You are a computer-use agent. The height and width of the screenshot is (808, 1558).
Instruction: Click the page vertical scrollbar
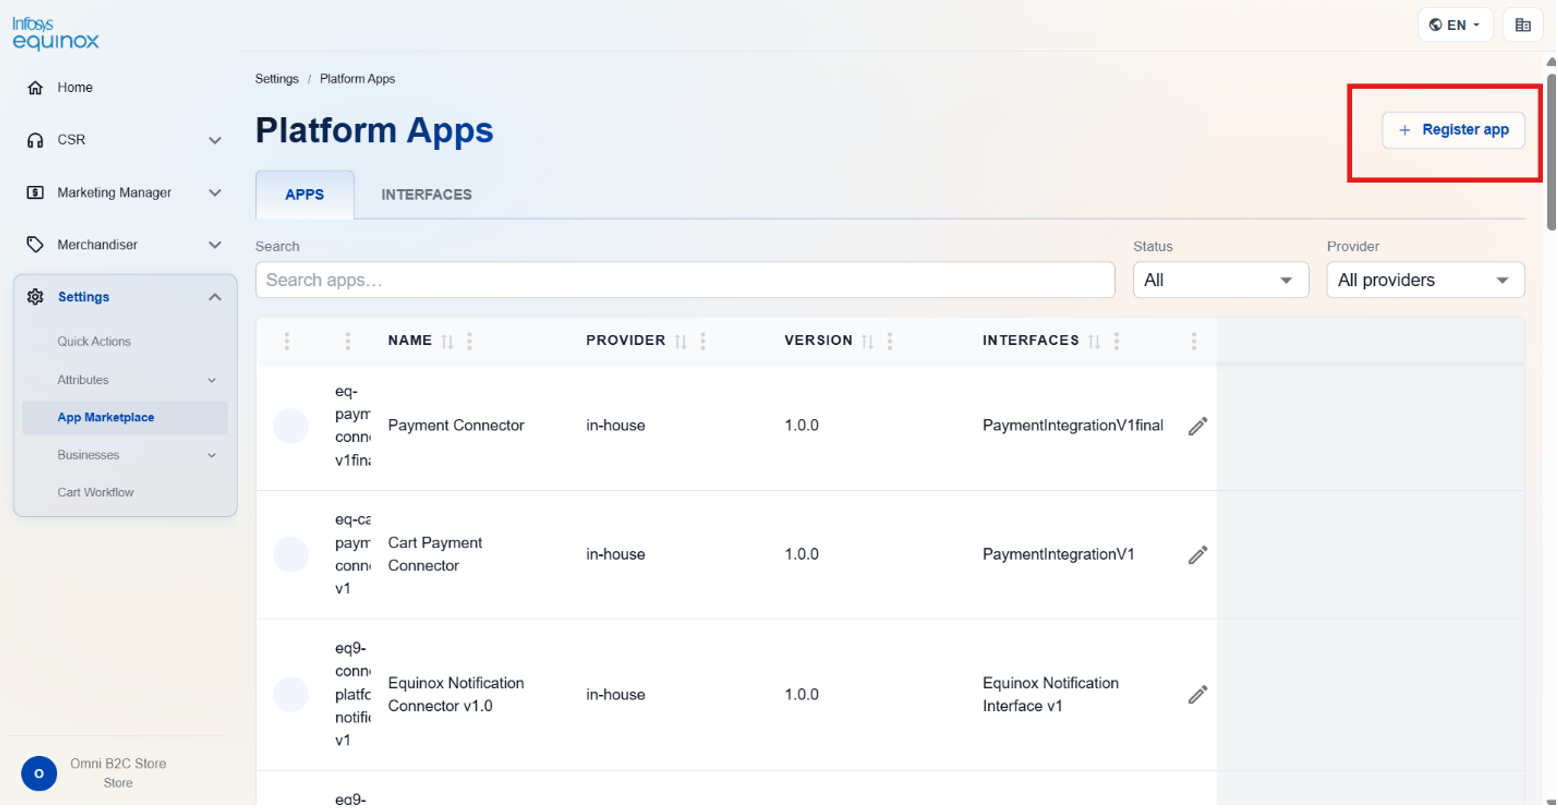[x=1551, y=150]
